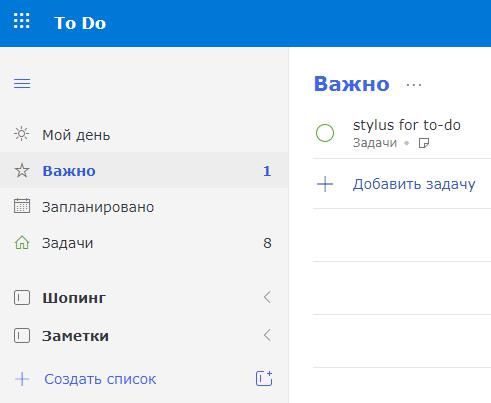Viewport: 491px width, 403px height.
Task: Expand the Шопинг group chevron
Action: click(x=267, y=297)
